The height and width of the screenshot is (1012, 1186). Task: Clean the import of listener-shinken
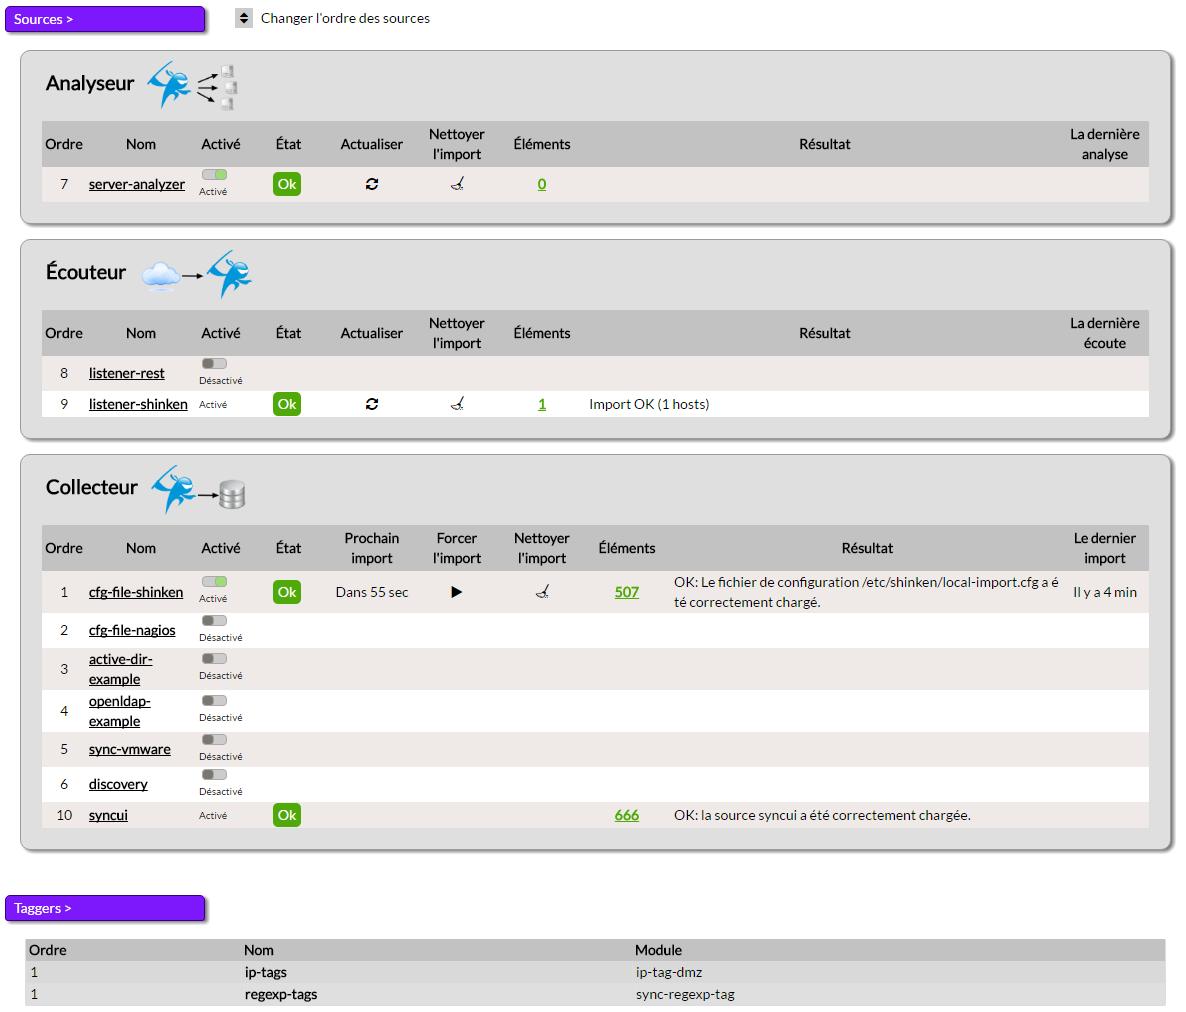(x=457, y=404)
